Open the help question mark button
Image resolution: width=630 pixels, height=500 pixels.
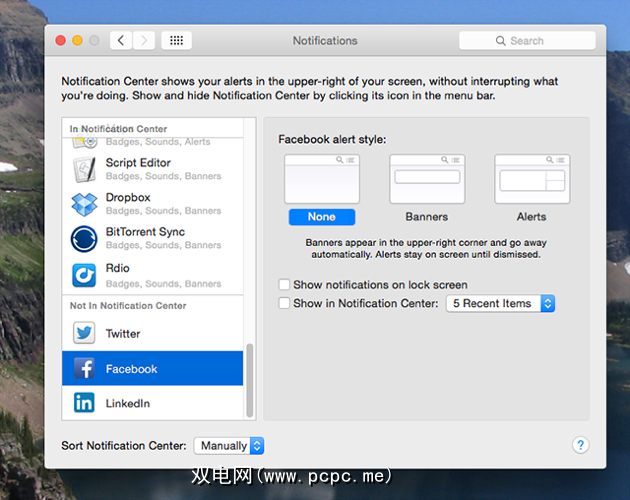point(580,445)
